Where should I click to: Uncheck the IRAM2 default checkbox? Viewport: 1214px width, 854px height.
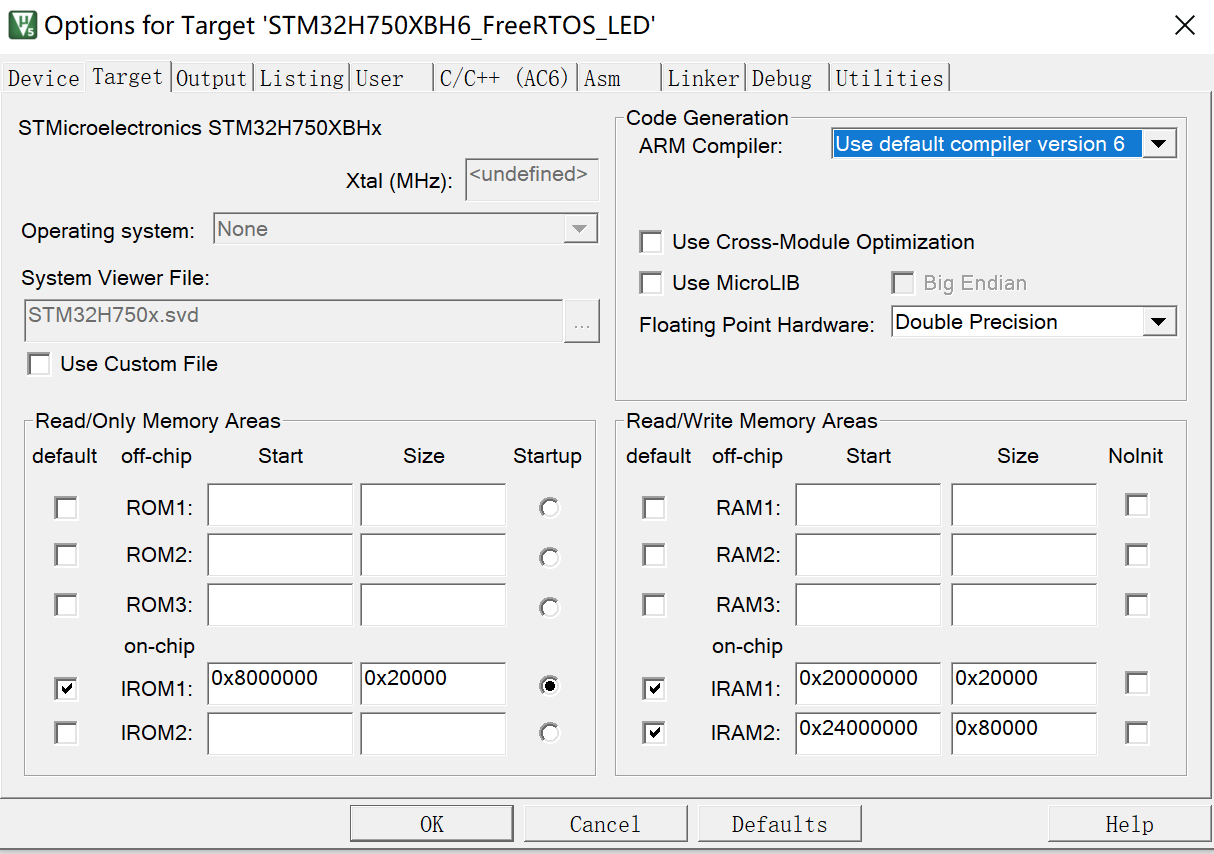[653, 733]
